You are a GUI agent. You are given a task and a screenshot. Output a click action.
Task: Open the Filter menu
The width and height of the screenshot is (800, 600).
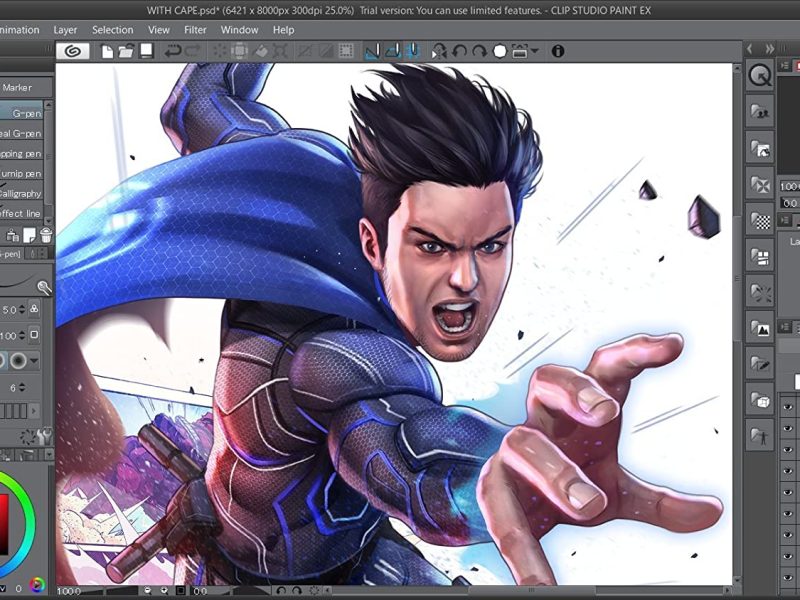click(195, 30)
